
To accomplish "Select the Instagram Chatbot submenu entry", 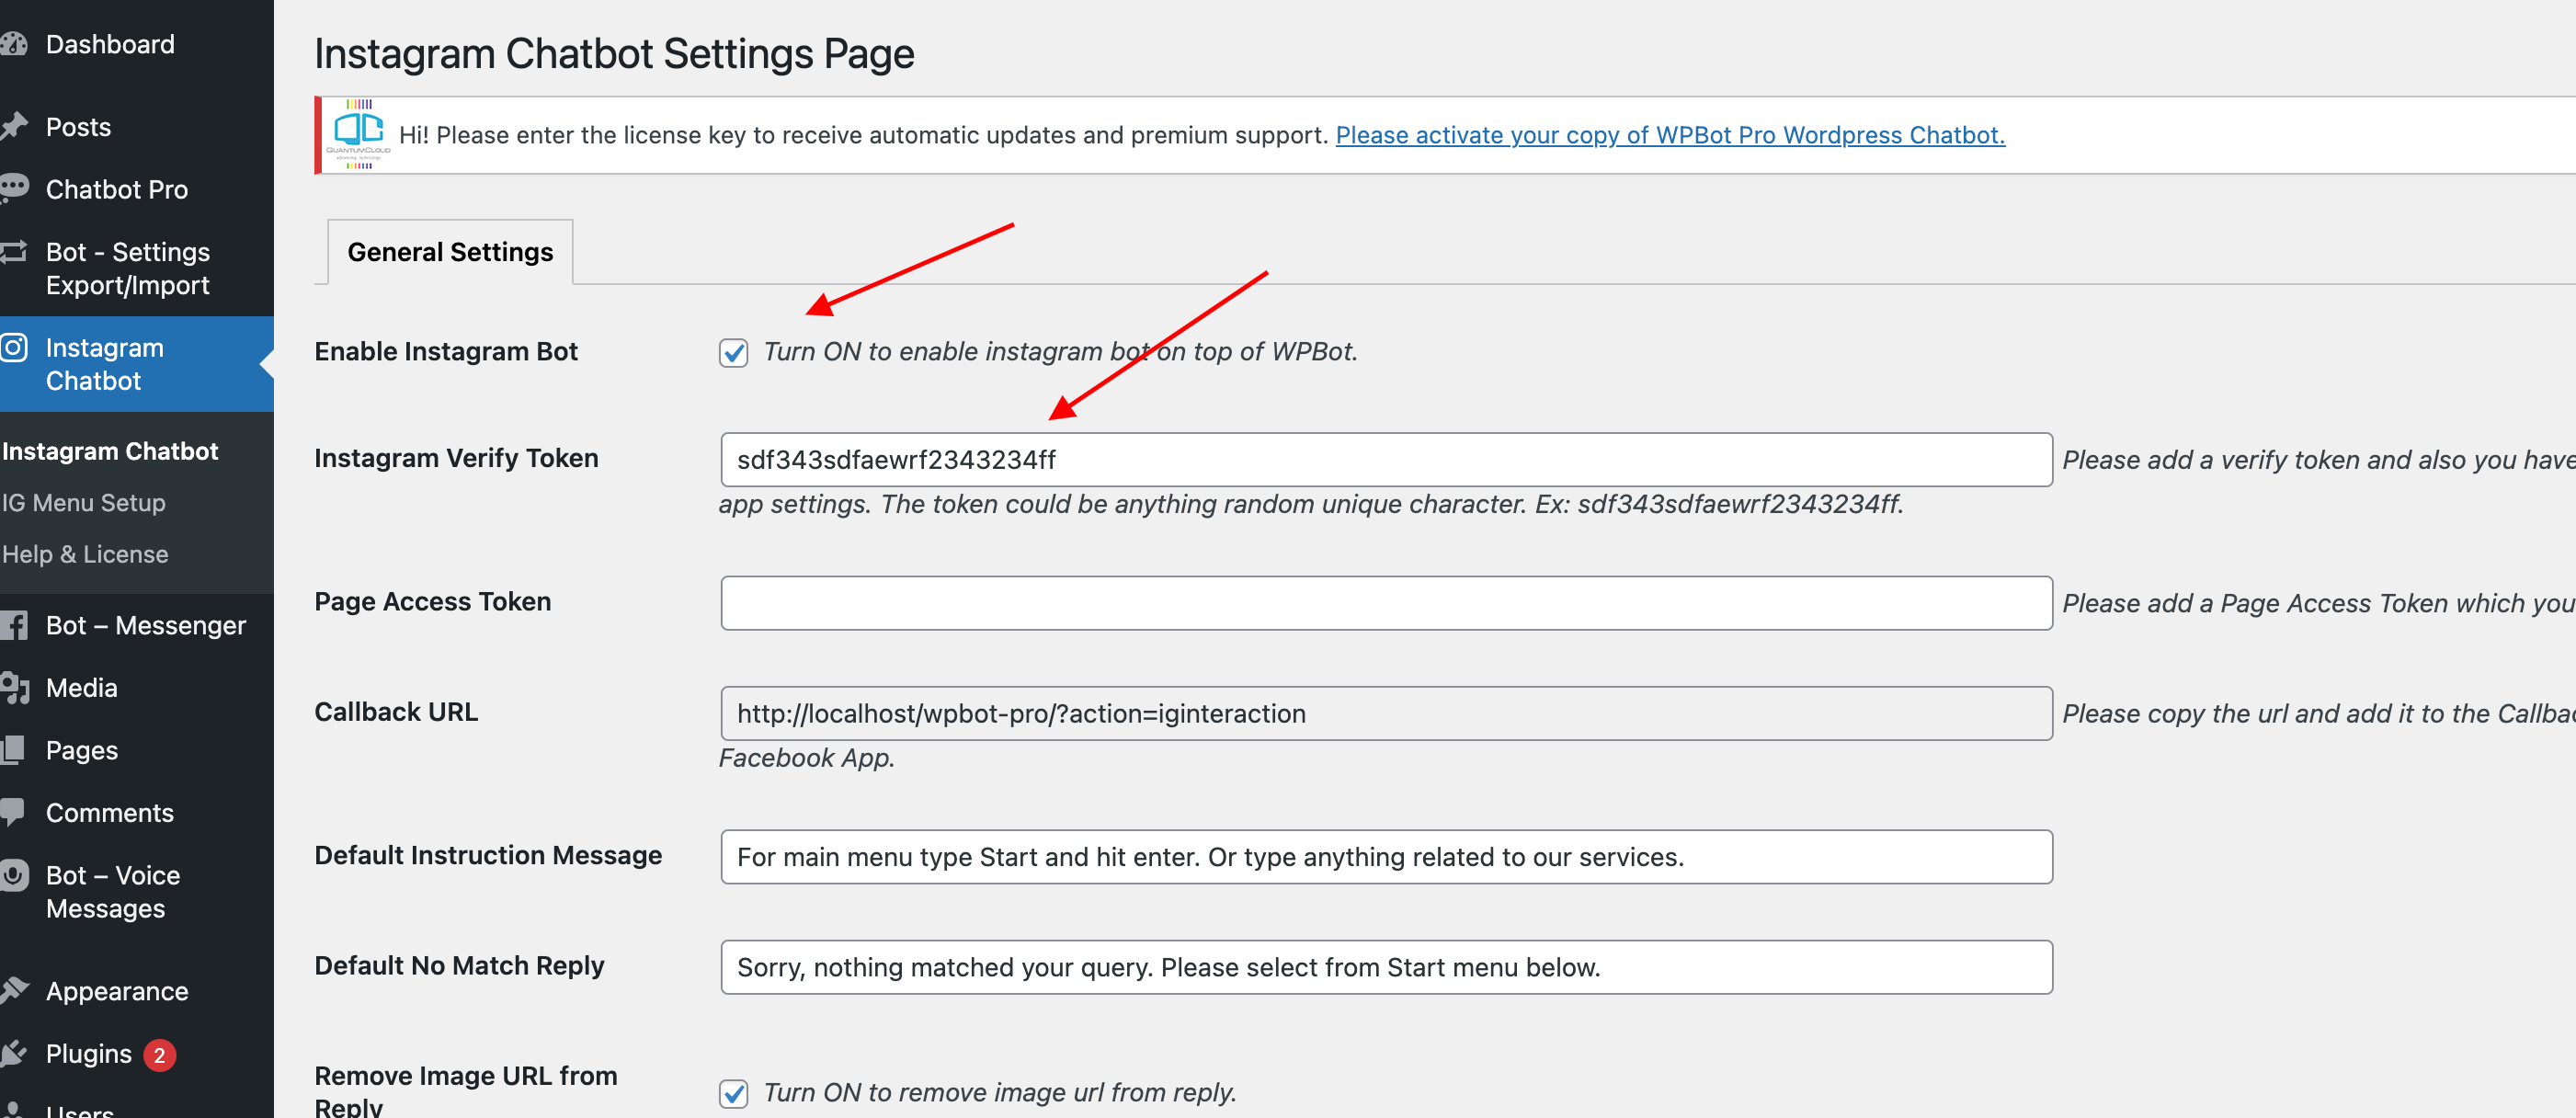I will click(x=109, y=451).
